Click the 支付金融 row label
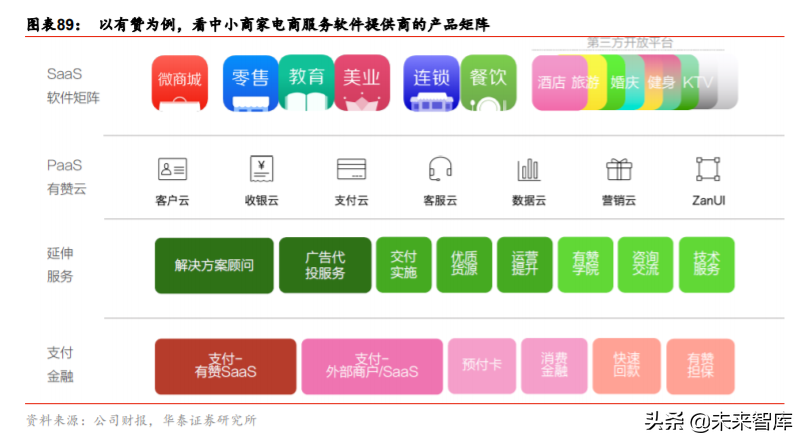 pyautogui.click(x=60, y=364)
